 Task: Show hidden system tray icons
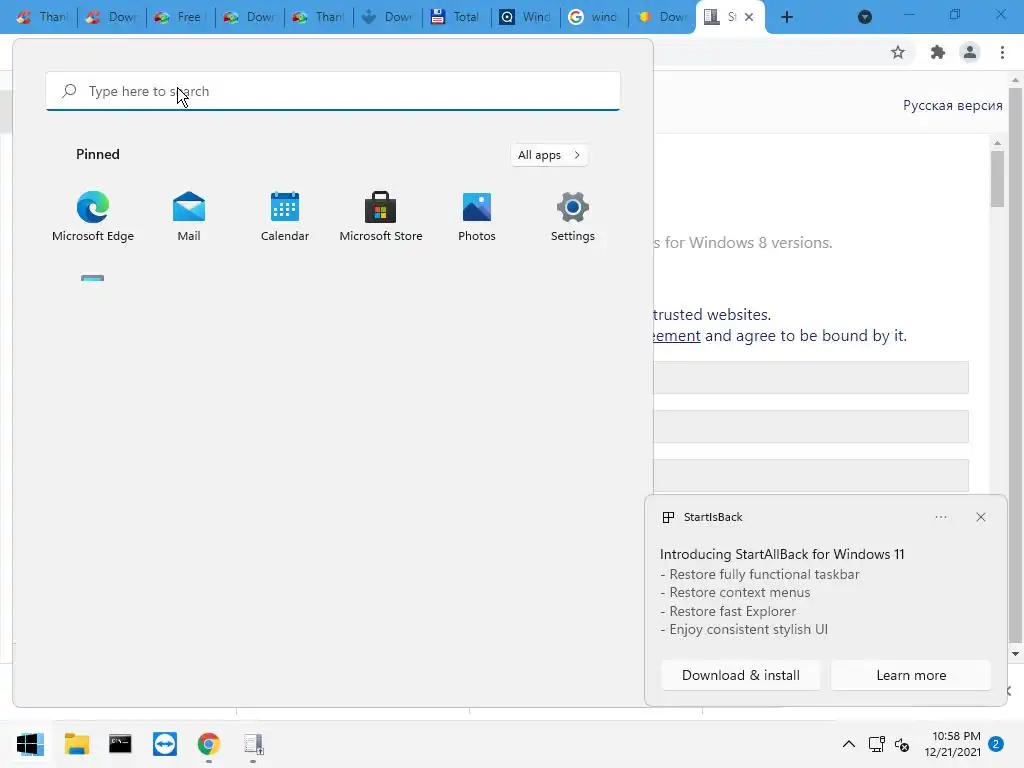coord(848,744)
